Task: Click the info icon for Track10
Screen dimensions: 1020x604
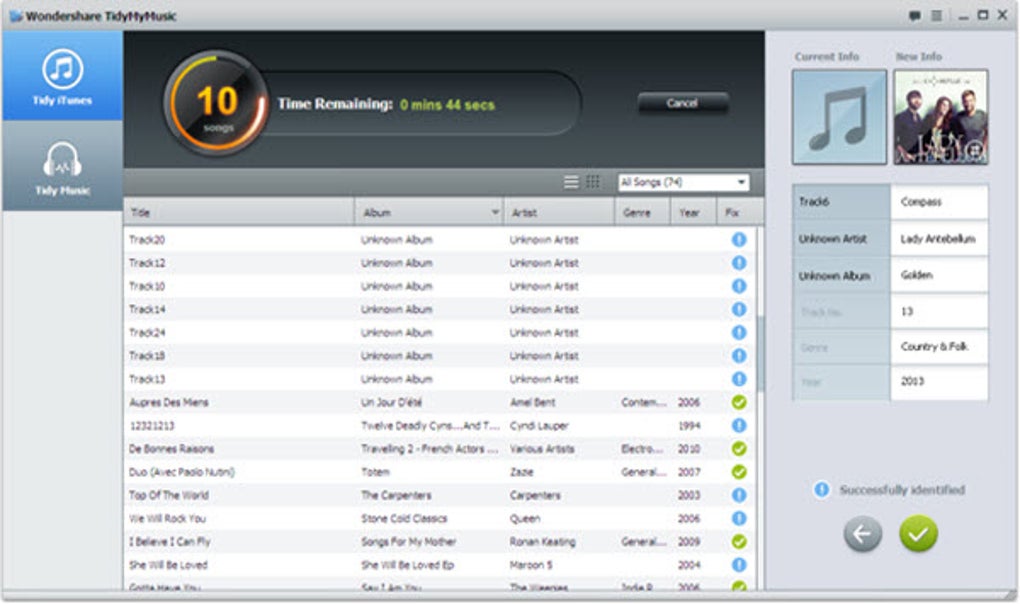Action: click(739, 286)
